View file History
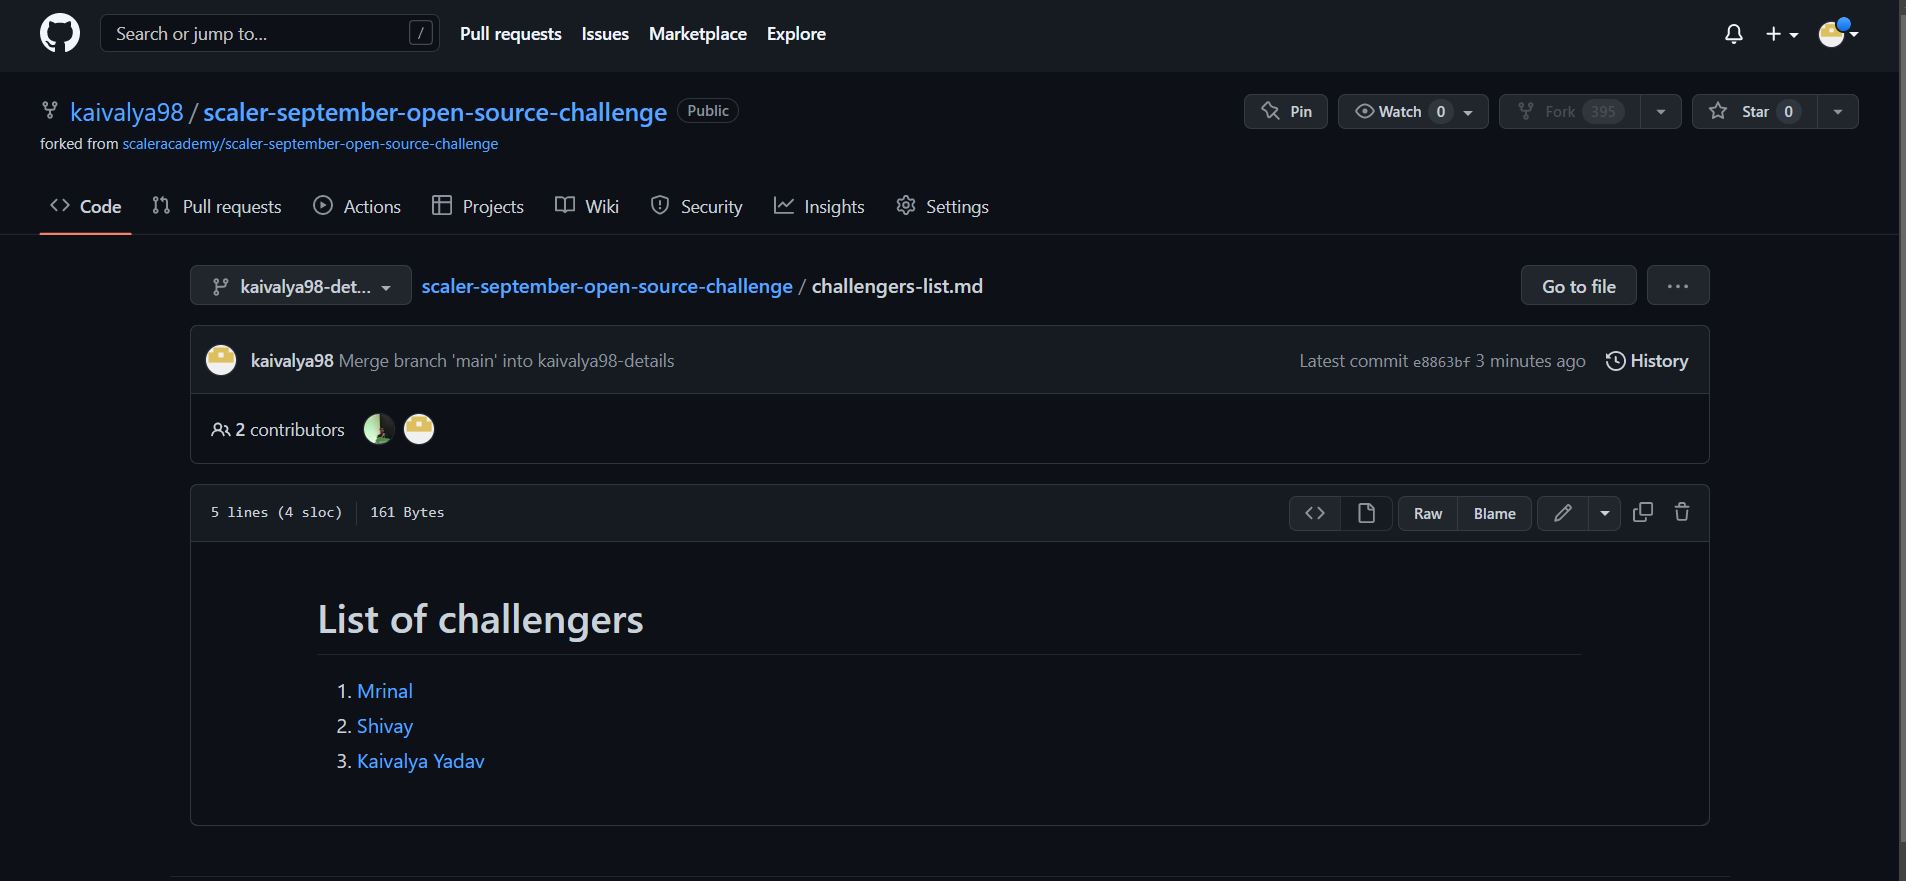 [x=1647, y=361]
